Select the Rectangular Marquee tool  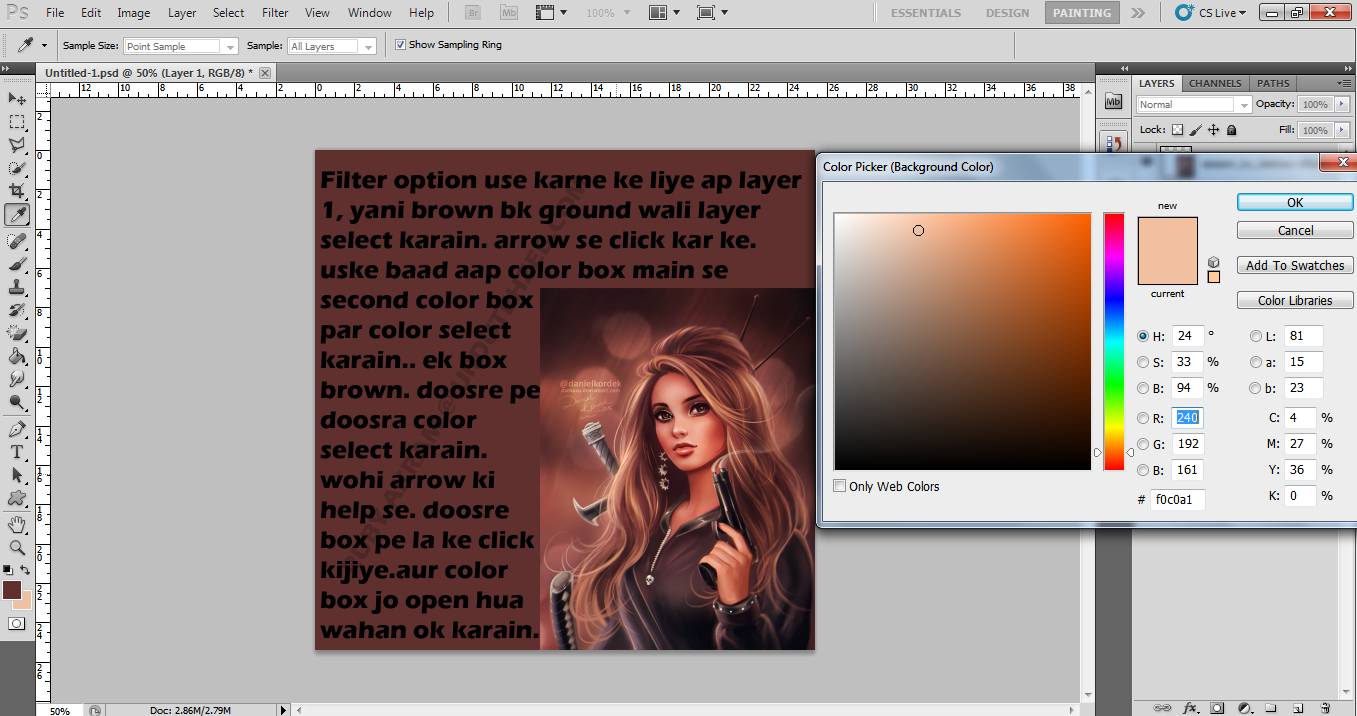[x=17, y=122]
